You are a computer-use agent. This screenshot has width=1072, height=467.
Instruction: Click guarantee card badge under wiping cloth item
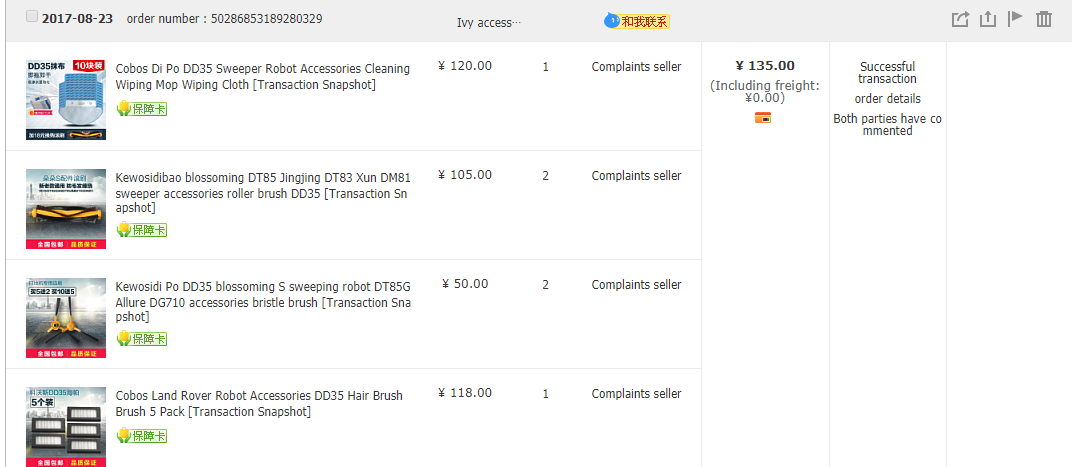coord(142,108)
